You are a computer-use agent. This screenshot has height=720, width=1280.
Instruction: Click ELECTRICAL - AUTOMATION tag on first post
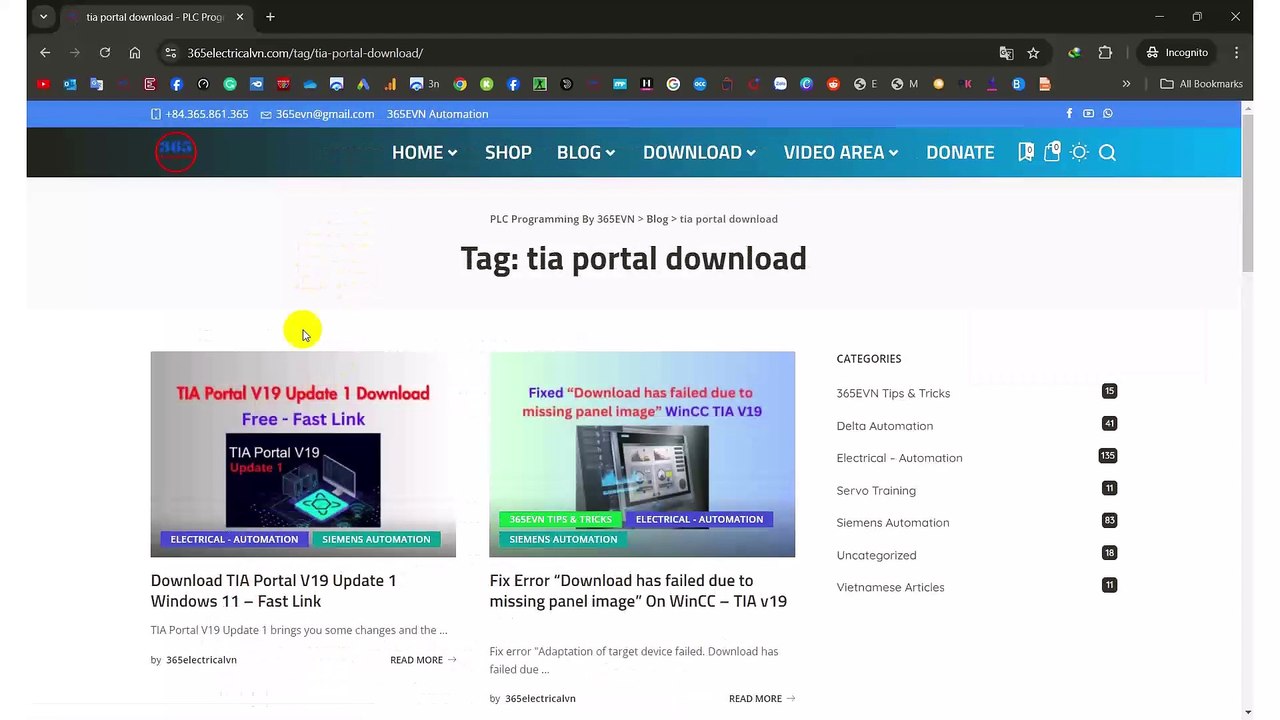coord(234,539)
